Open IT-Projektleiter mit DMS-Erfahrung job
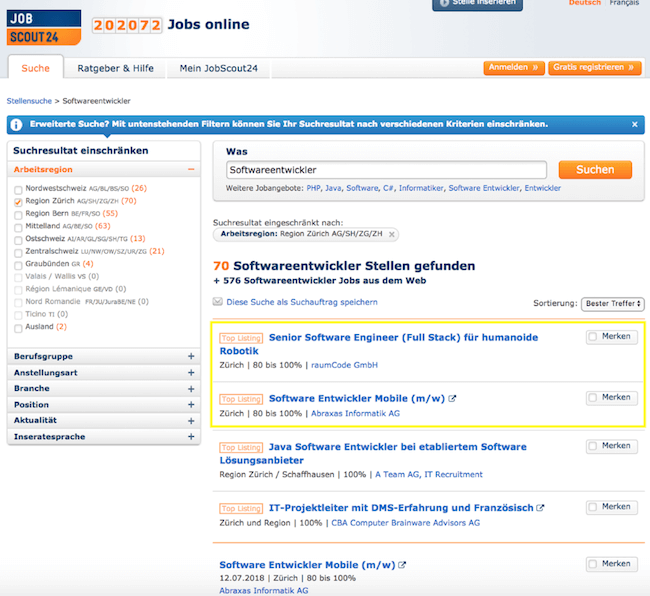650x596 pixels. (401, 508)
